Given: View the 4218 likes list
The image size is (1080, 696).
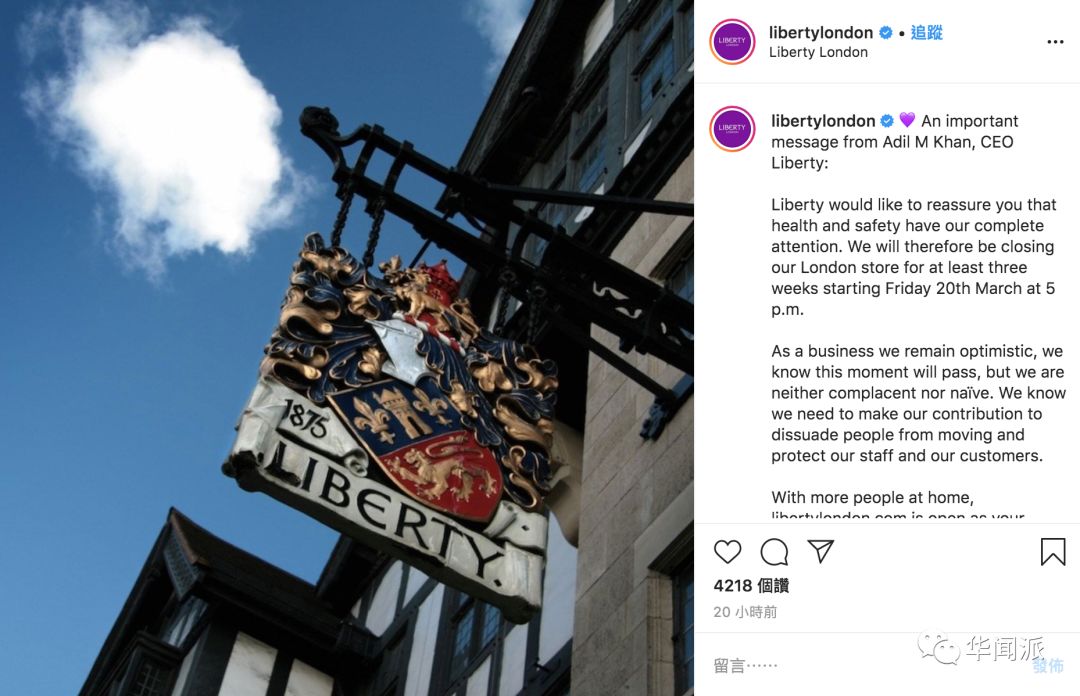Looking at the screenshot, I should 751,586.
